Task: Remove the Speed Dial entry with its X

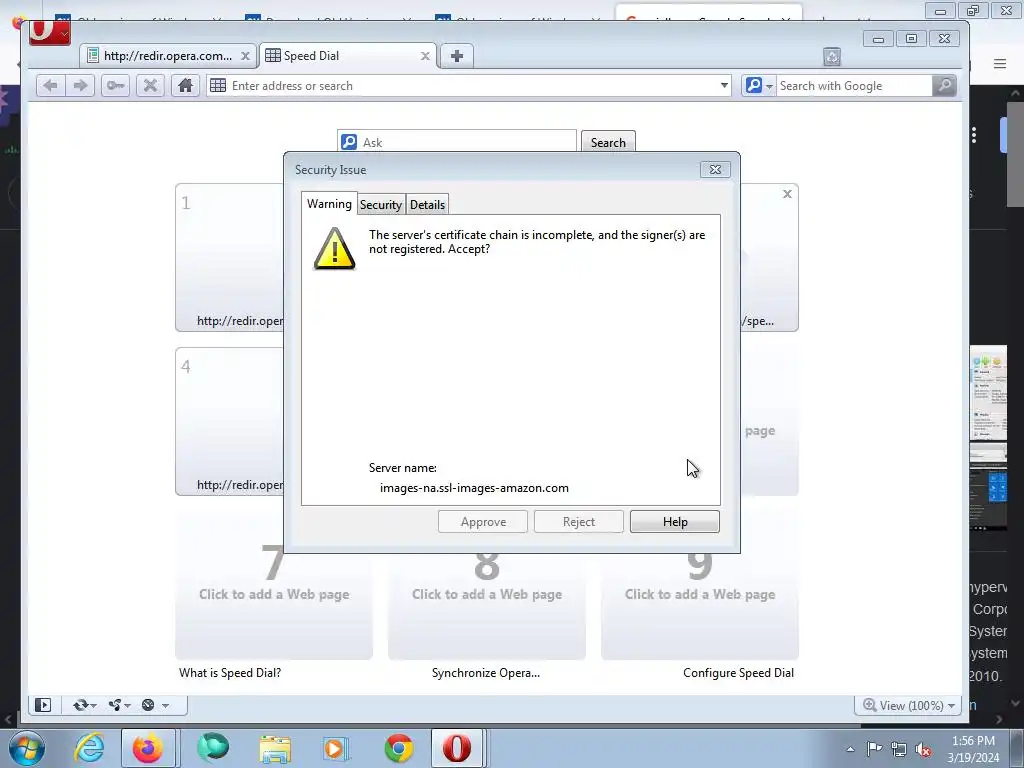Action: (787, 194)
